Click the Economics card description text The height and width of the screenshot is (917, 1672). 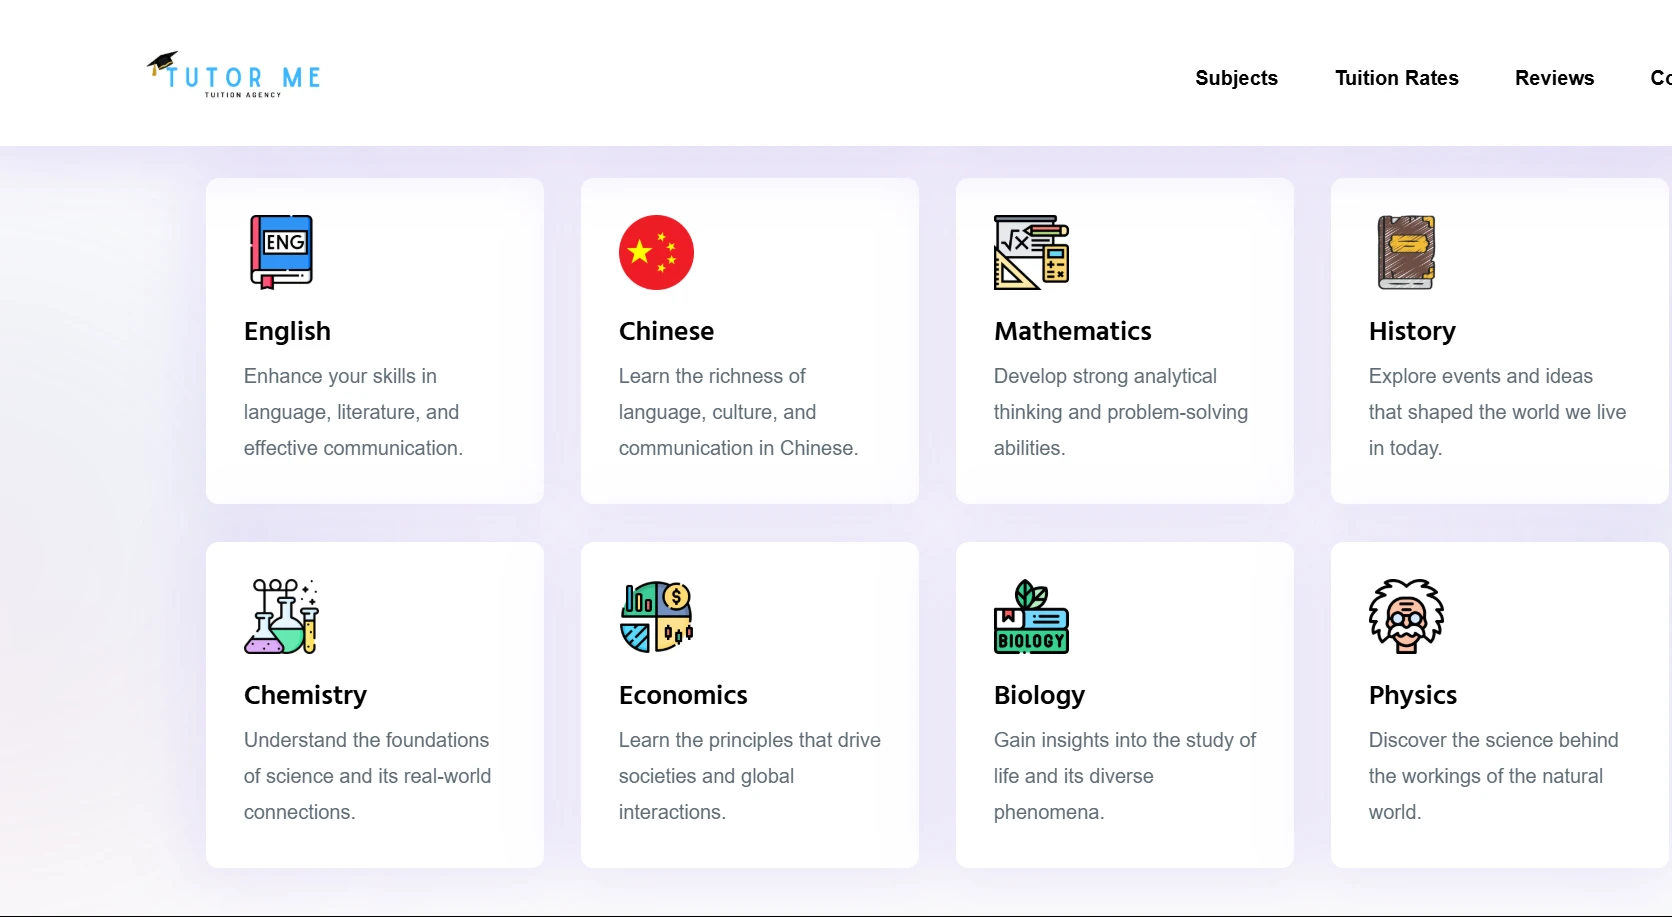[x=749, y=776]
